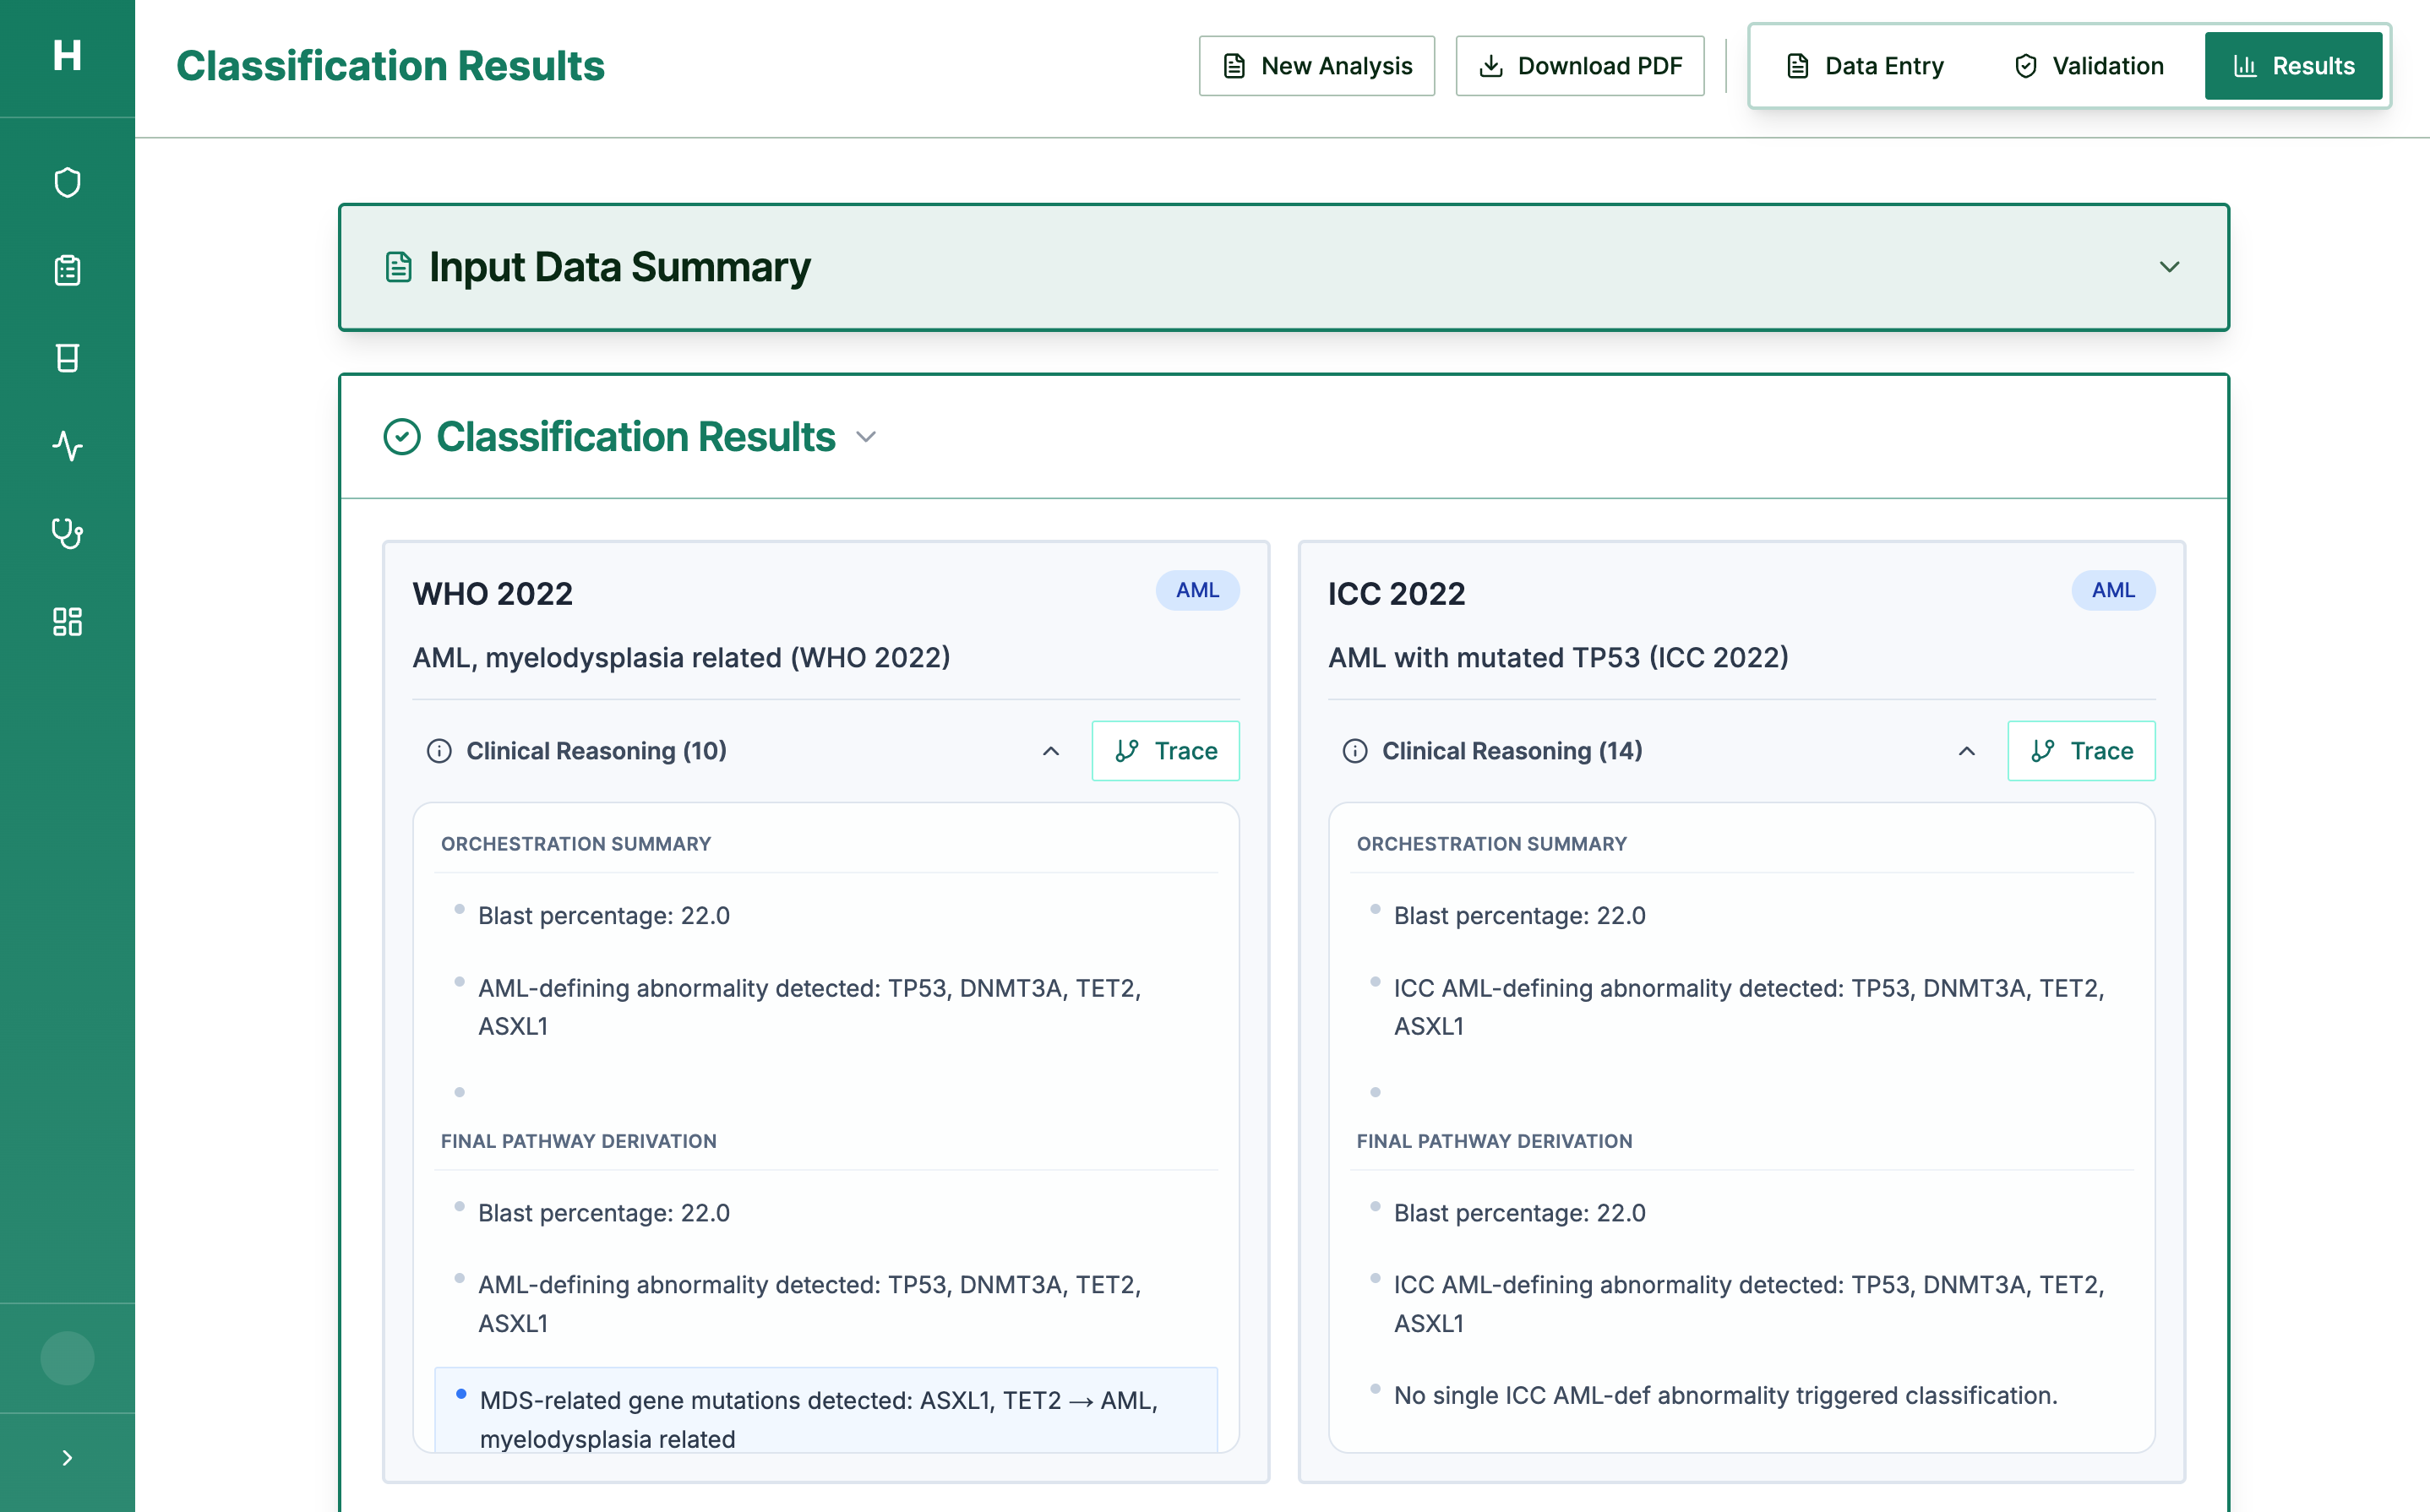Image resolution: width=2430 pixels, height=1512 pixels.
Task: Click the H logo at top left
Action: point(67,56)
